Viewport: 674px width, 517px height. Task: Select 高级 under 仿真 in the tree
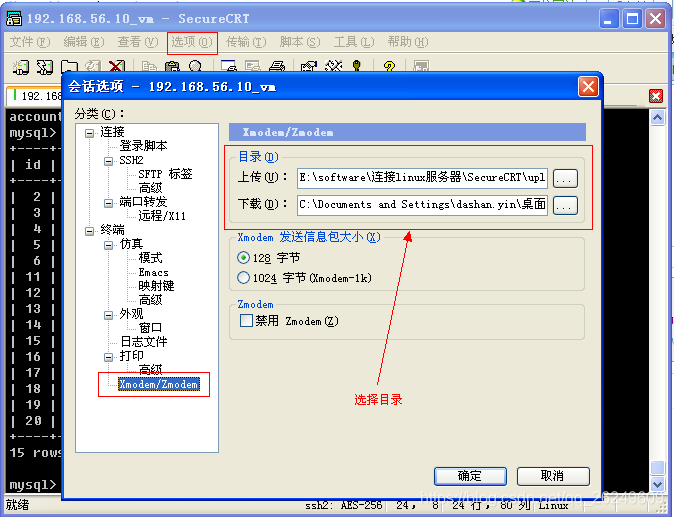(x=150, y=300)
